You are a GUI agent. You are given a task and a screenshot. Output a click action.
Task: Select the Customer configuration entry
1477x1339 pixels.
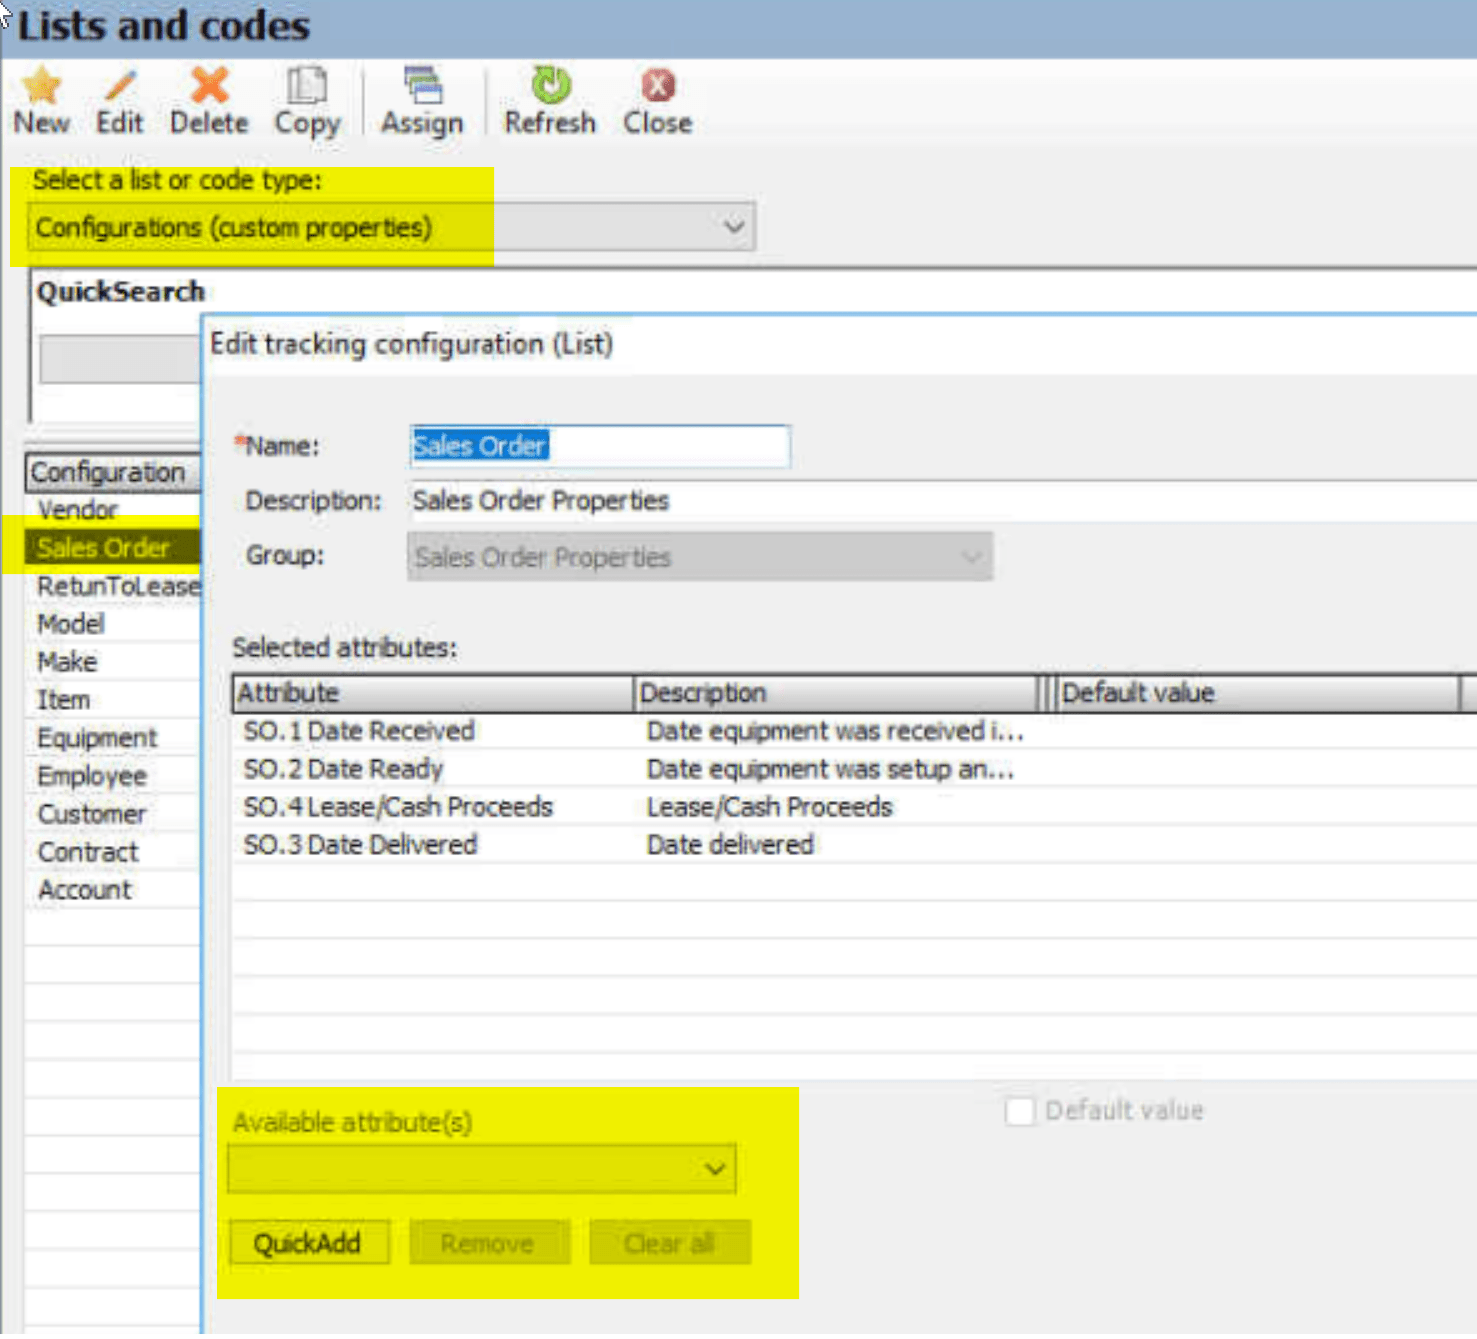click(x=92, y=813)
